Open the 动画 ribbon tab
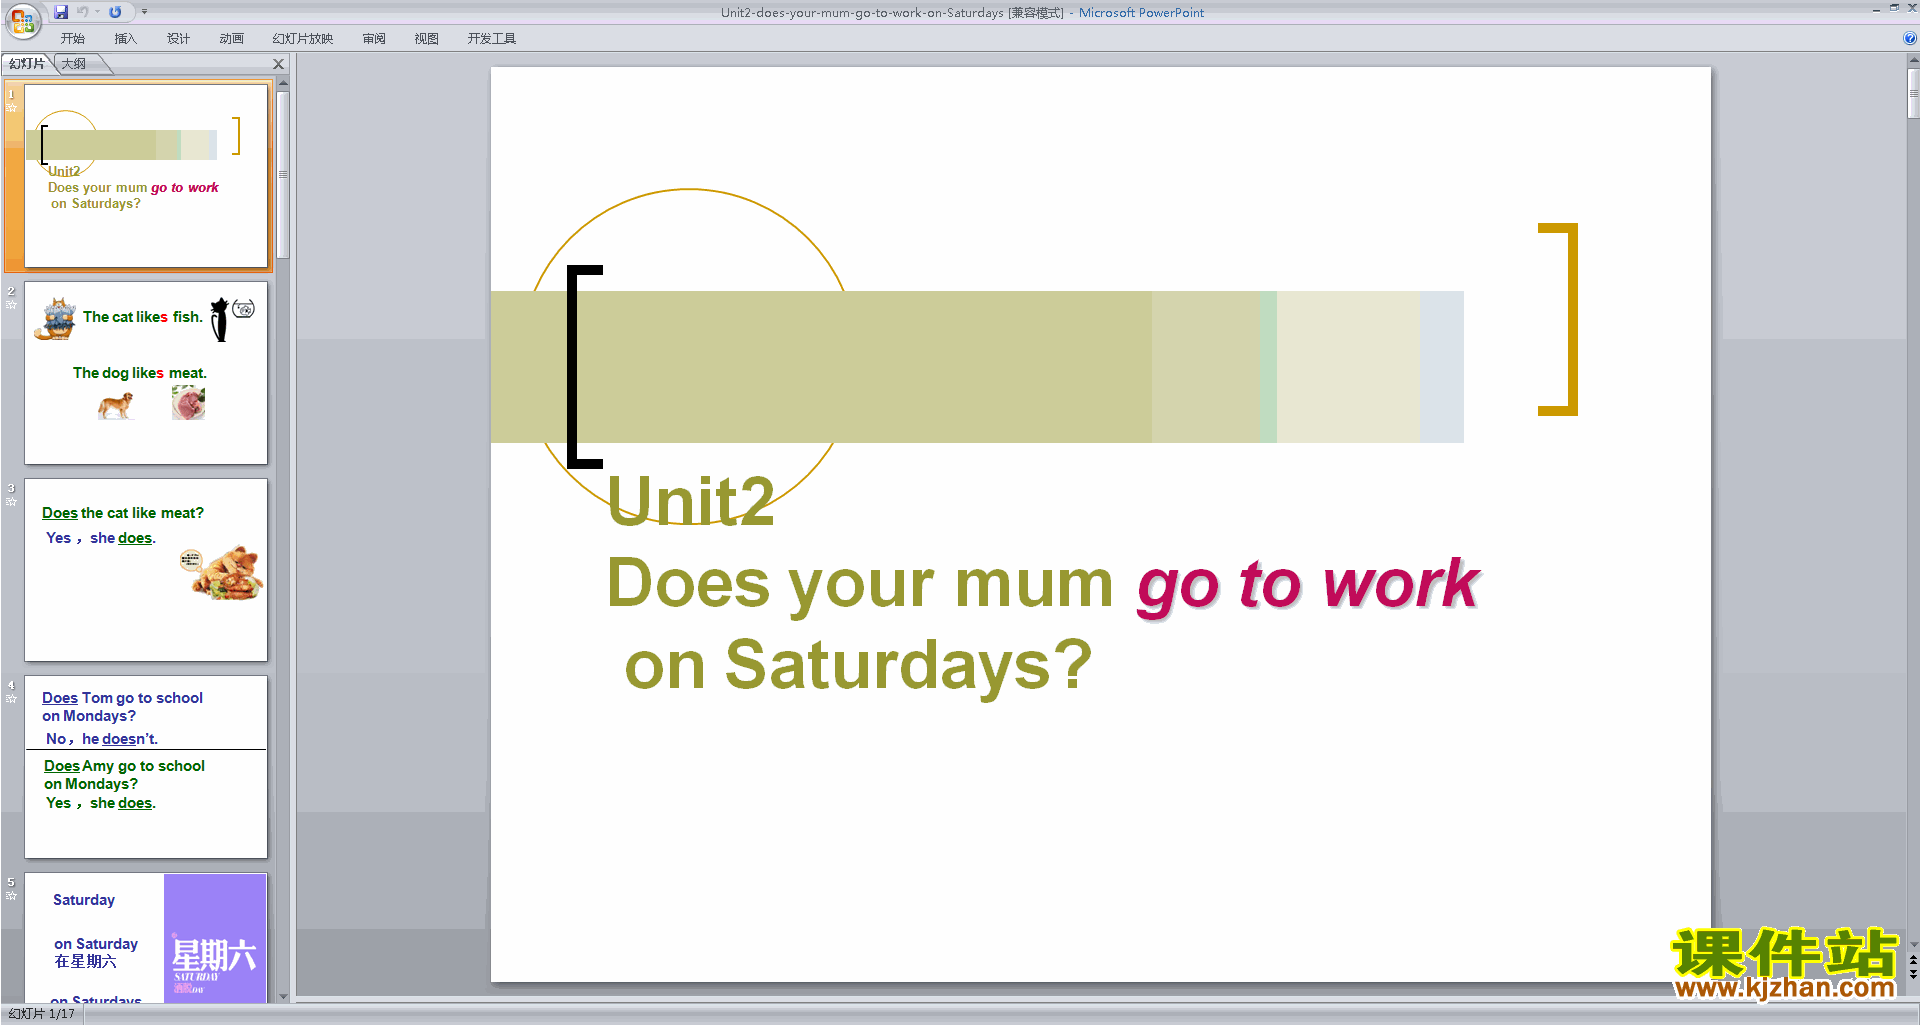This screenshot has width=1920, height=1025. 232,39
